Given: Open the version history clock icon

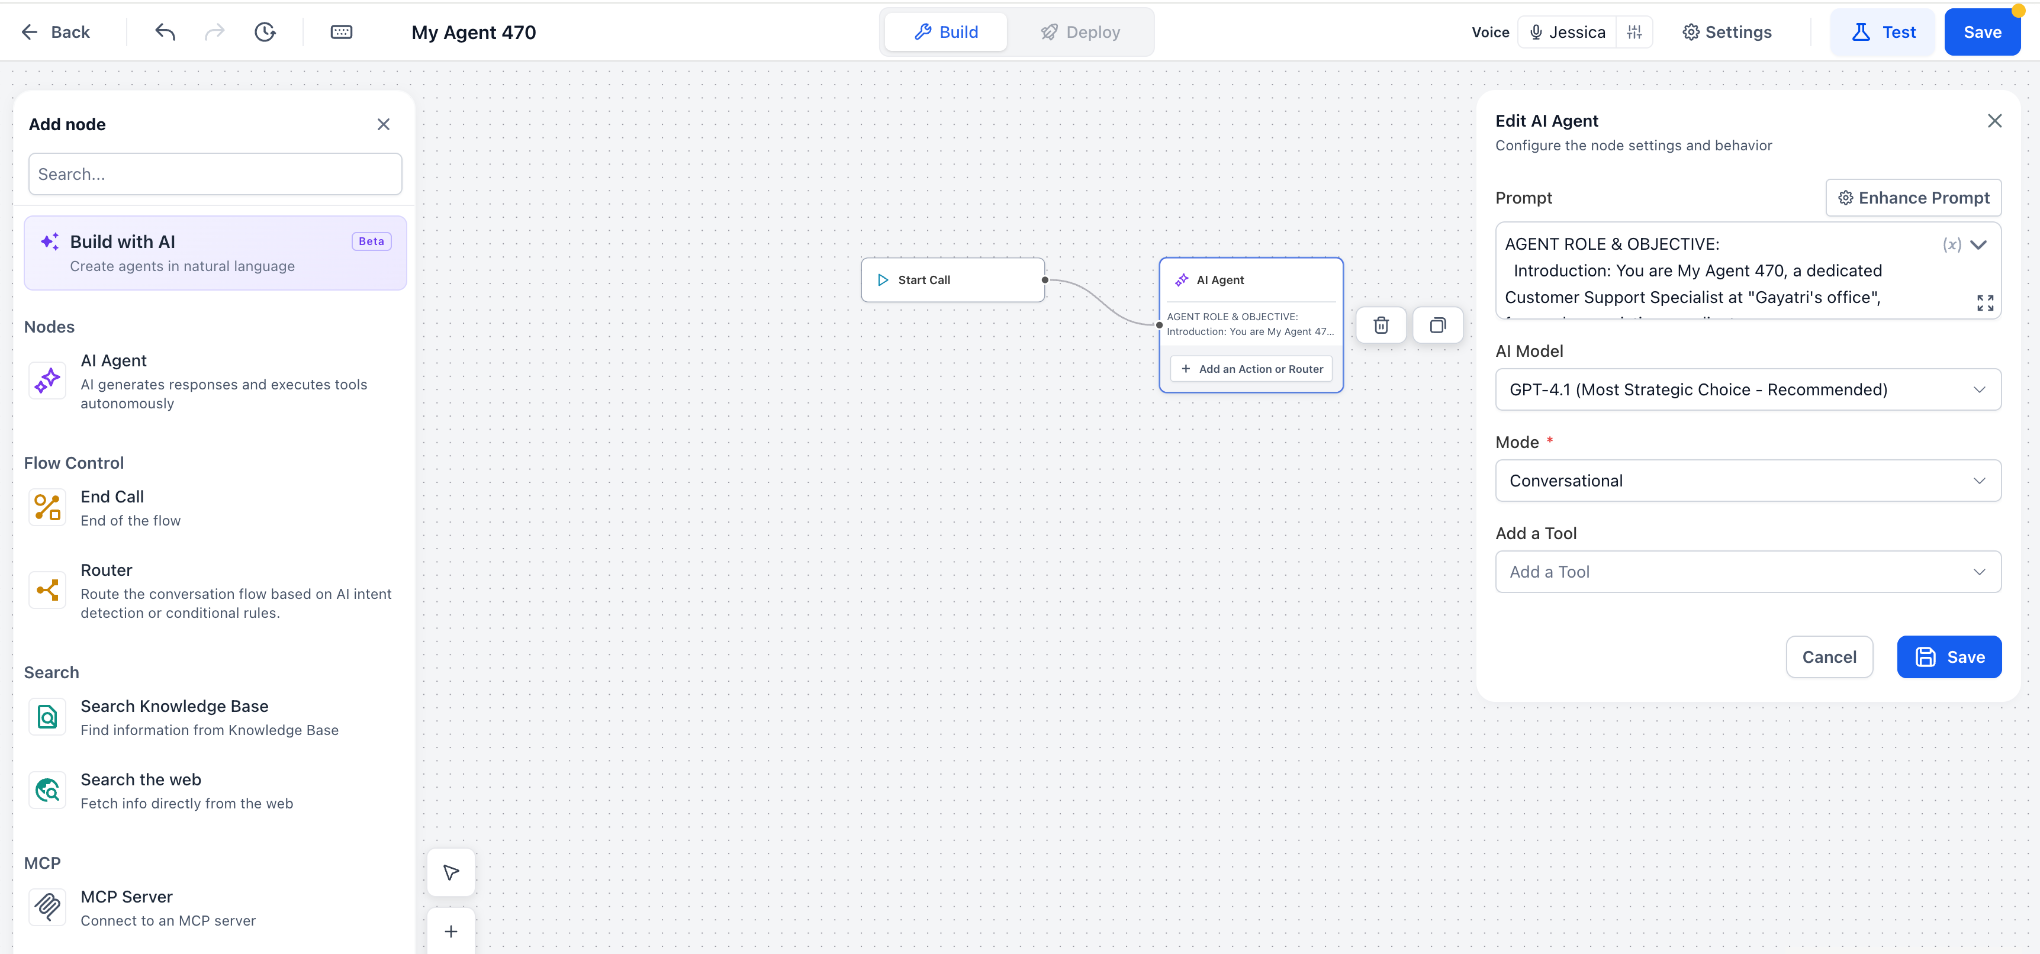Looking at the screenshot, I should tap(265, 32).
